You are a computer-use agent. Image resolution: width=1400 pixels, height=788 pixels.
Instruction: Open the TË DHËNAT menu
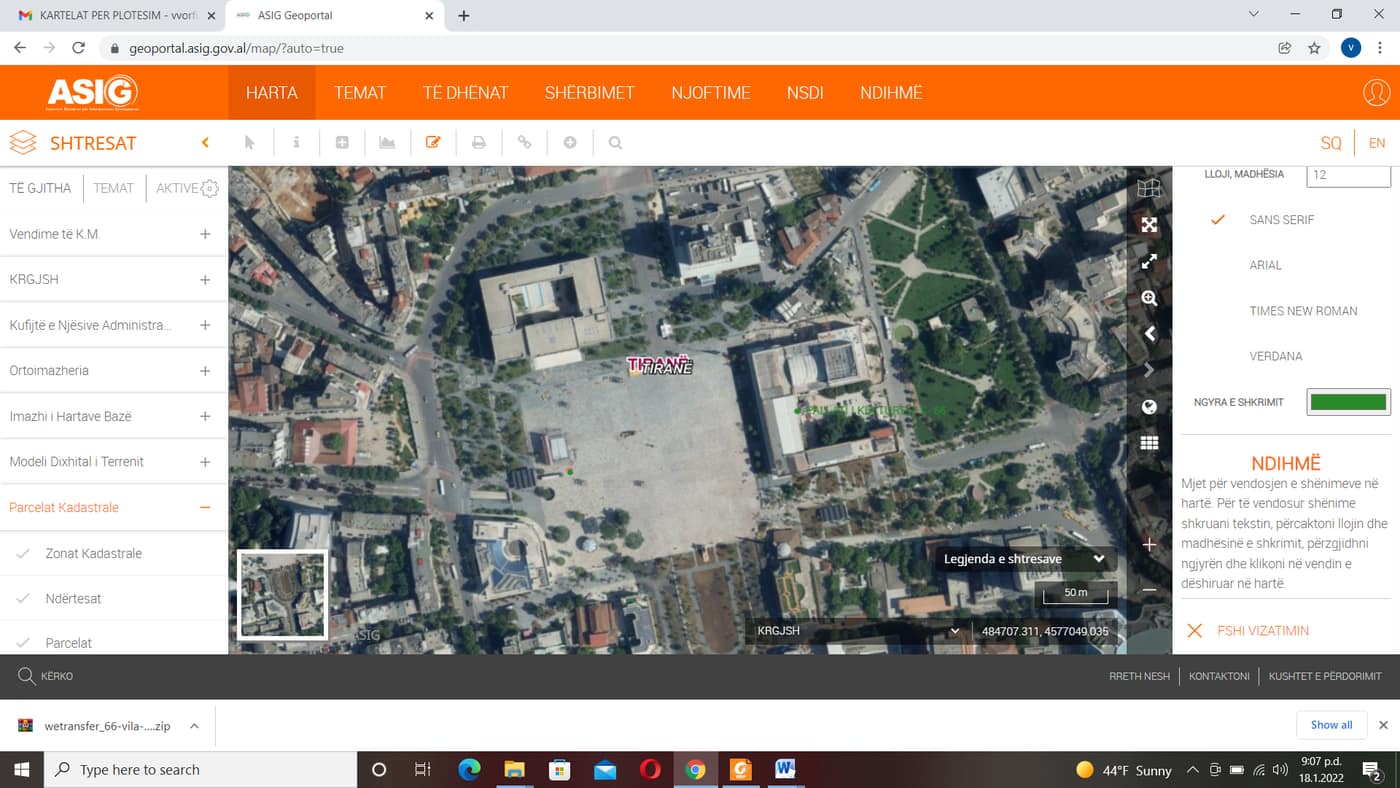tap(466, 93)
